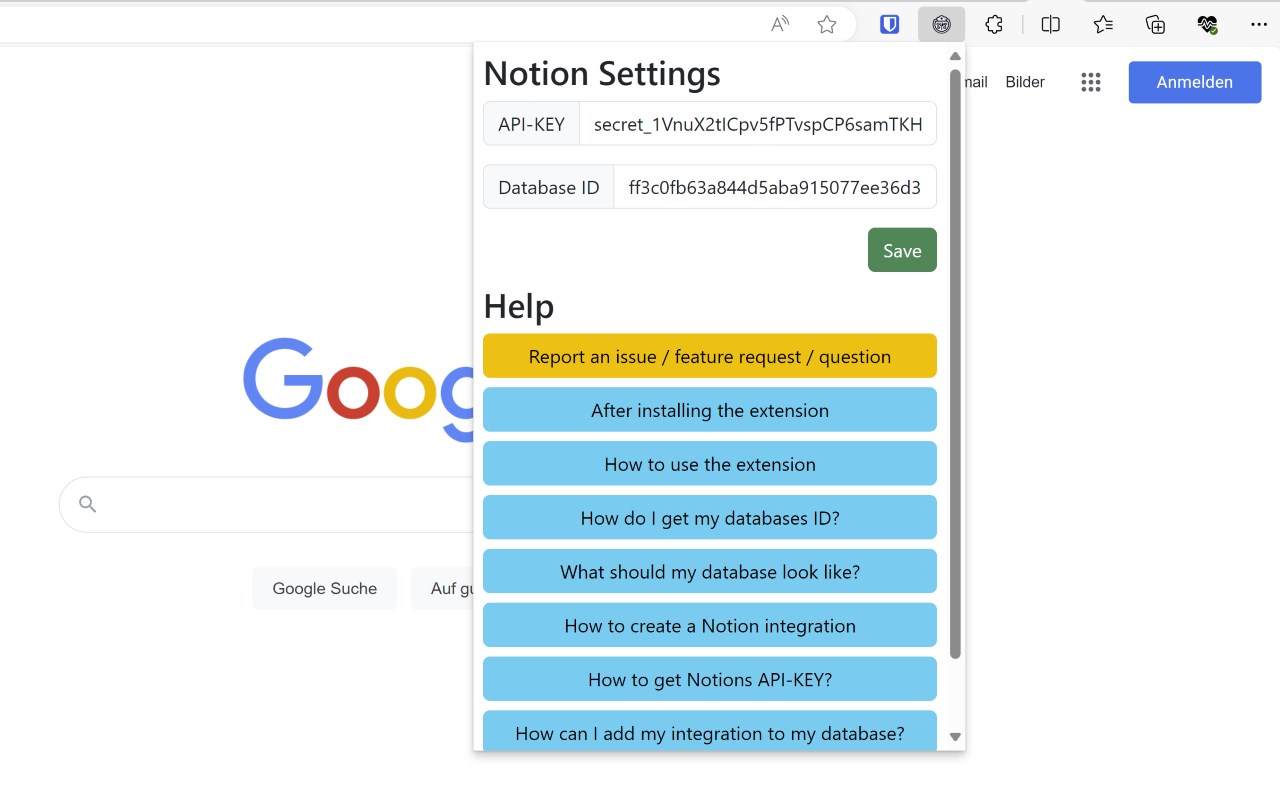Click the Read aloud icon in address bar

pyautogui.click(x=780, y=25)
